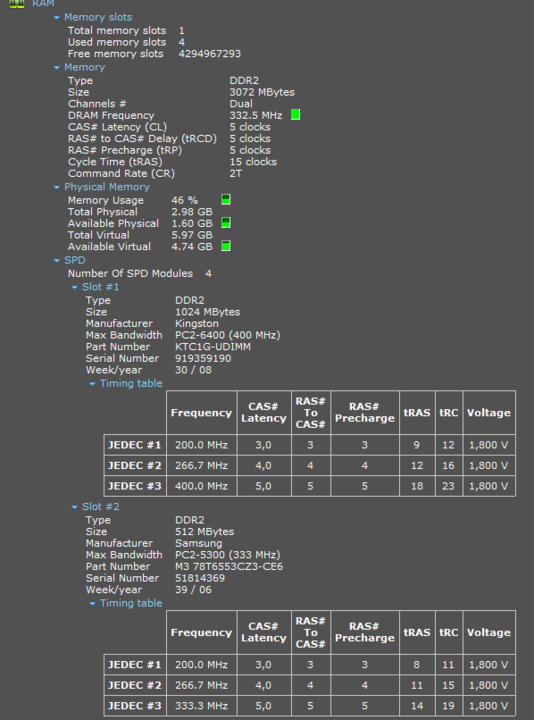Collapse Slot #2 Timing table
Screen dimensions: 534x720
pos(92,603)
